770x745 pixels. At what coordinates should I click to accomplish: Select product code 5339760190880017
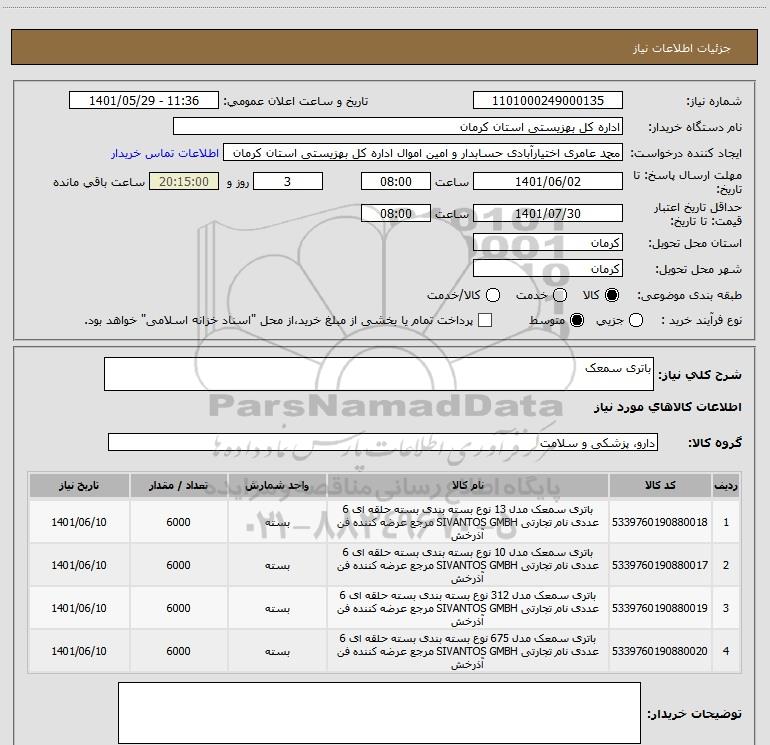660,565
